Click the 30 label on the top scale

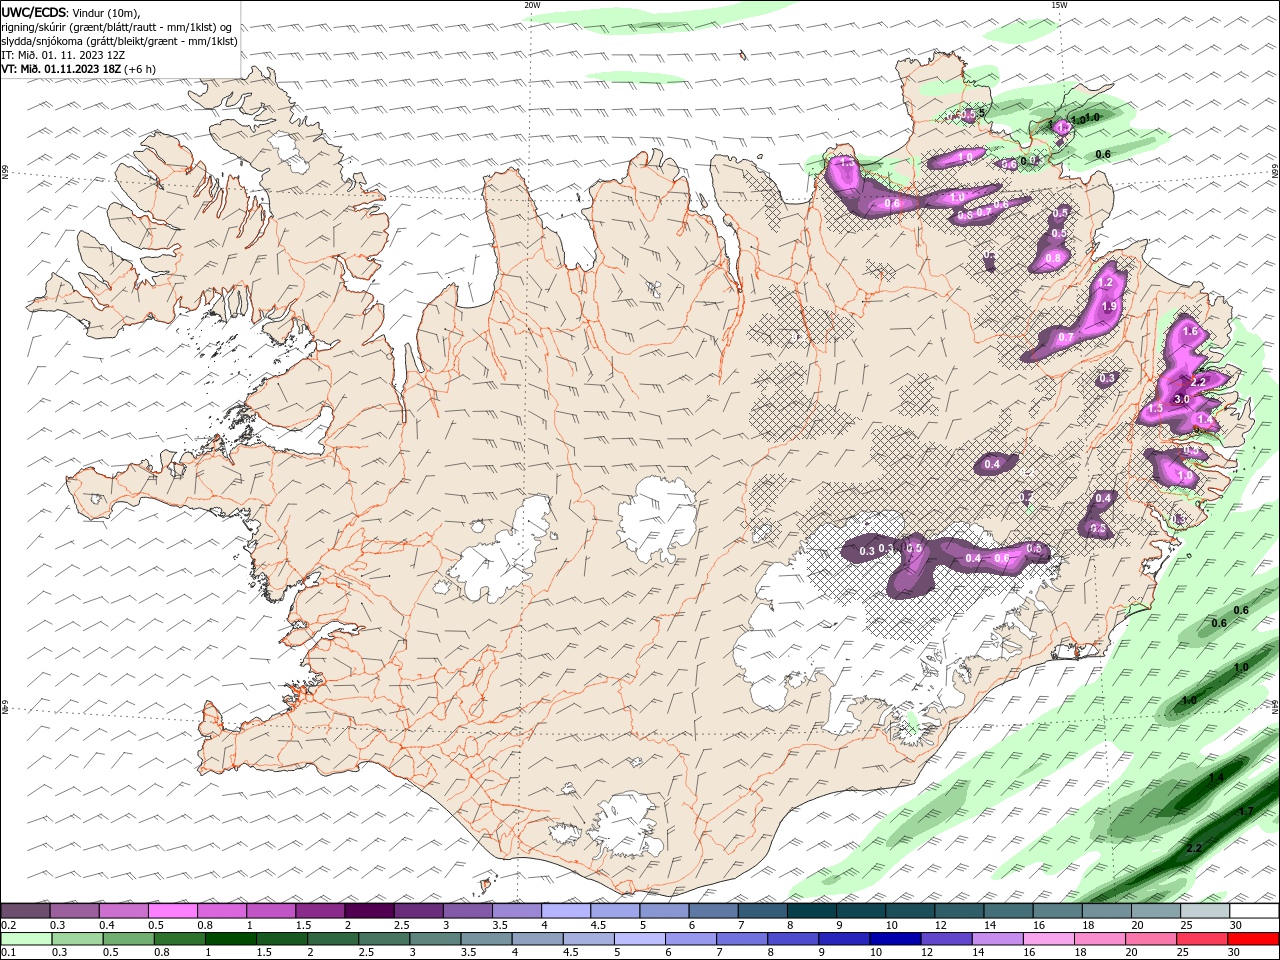coord(1236,925)
